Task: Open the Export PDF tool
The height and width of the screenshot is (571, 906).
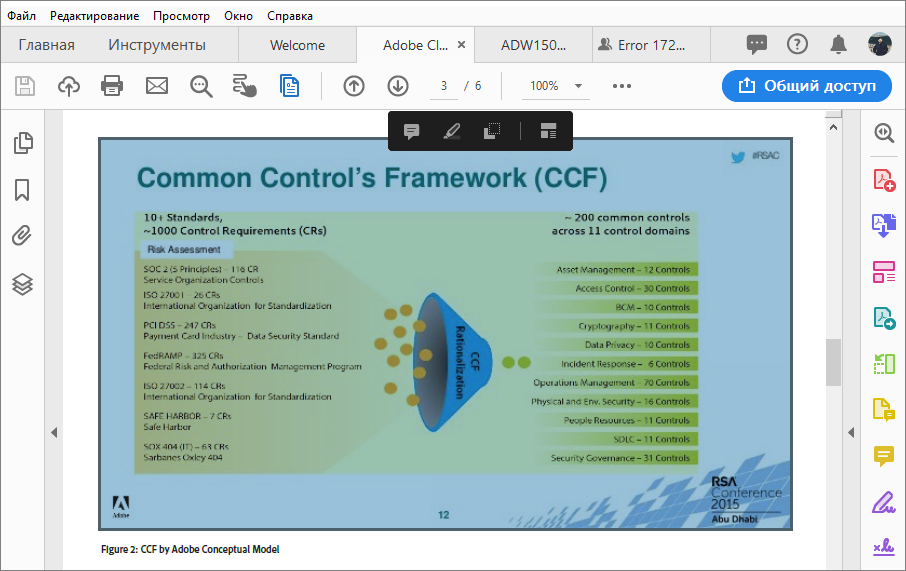Action: 884,318
